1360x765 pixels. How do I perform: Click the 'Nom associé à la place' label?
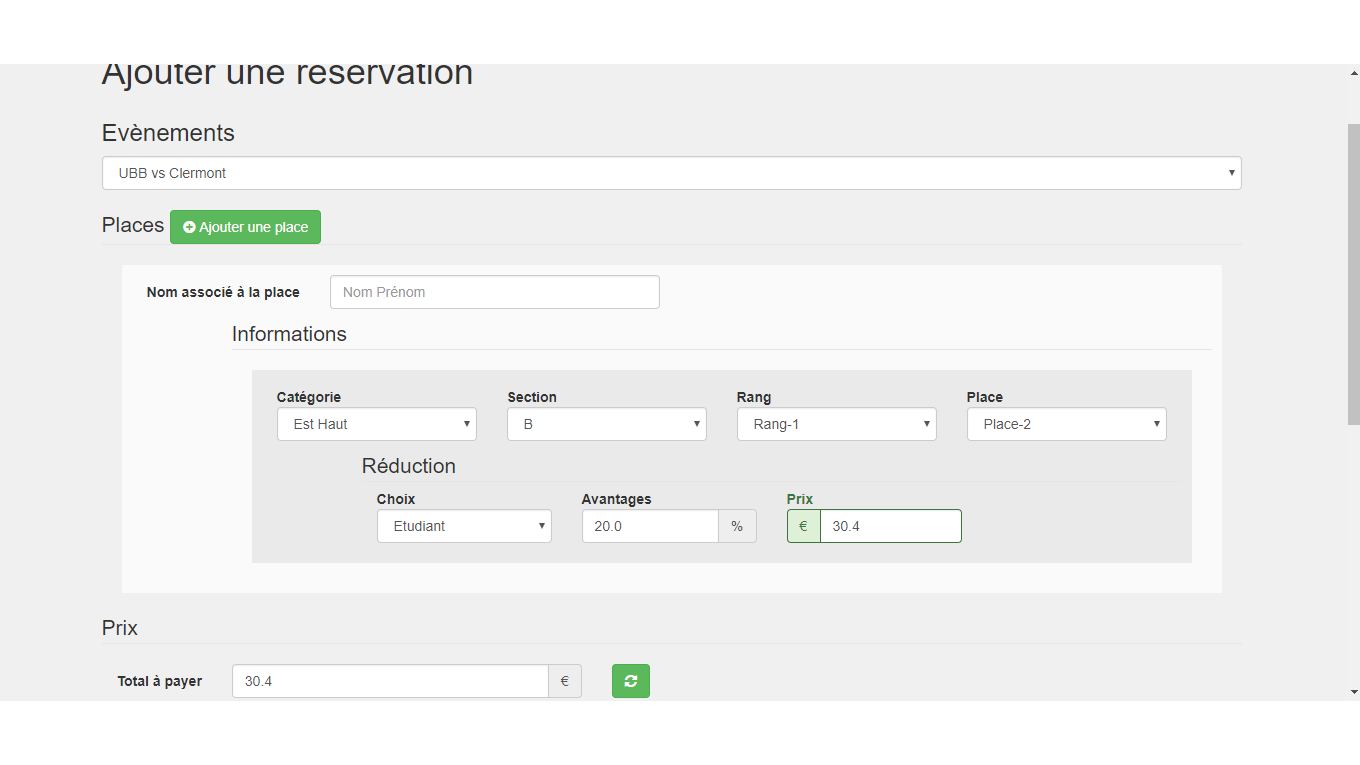(x=223, y=292)
